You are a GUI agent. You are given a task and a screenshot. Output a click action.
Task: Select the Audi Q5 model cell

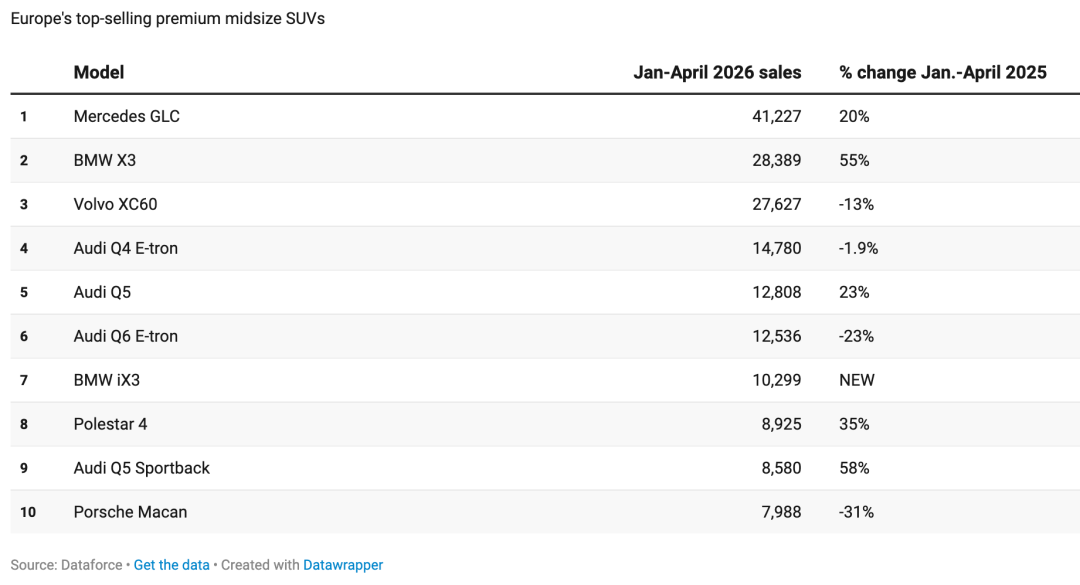click(x=102, y=292)
